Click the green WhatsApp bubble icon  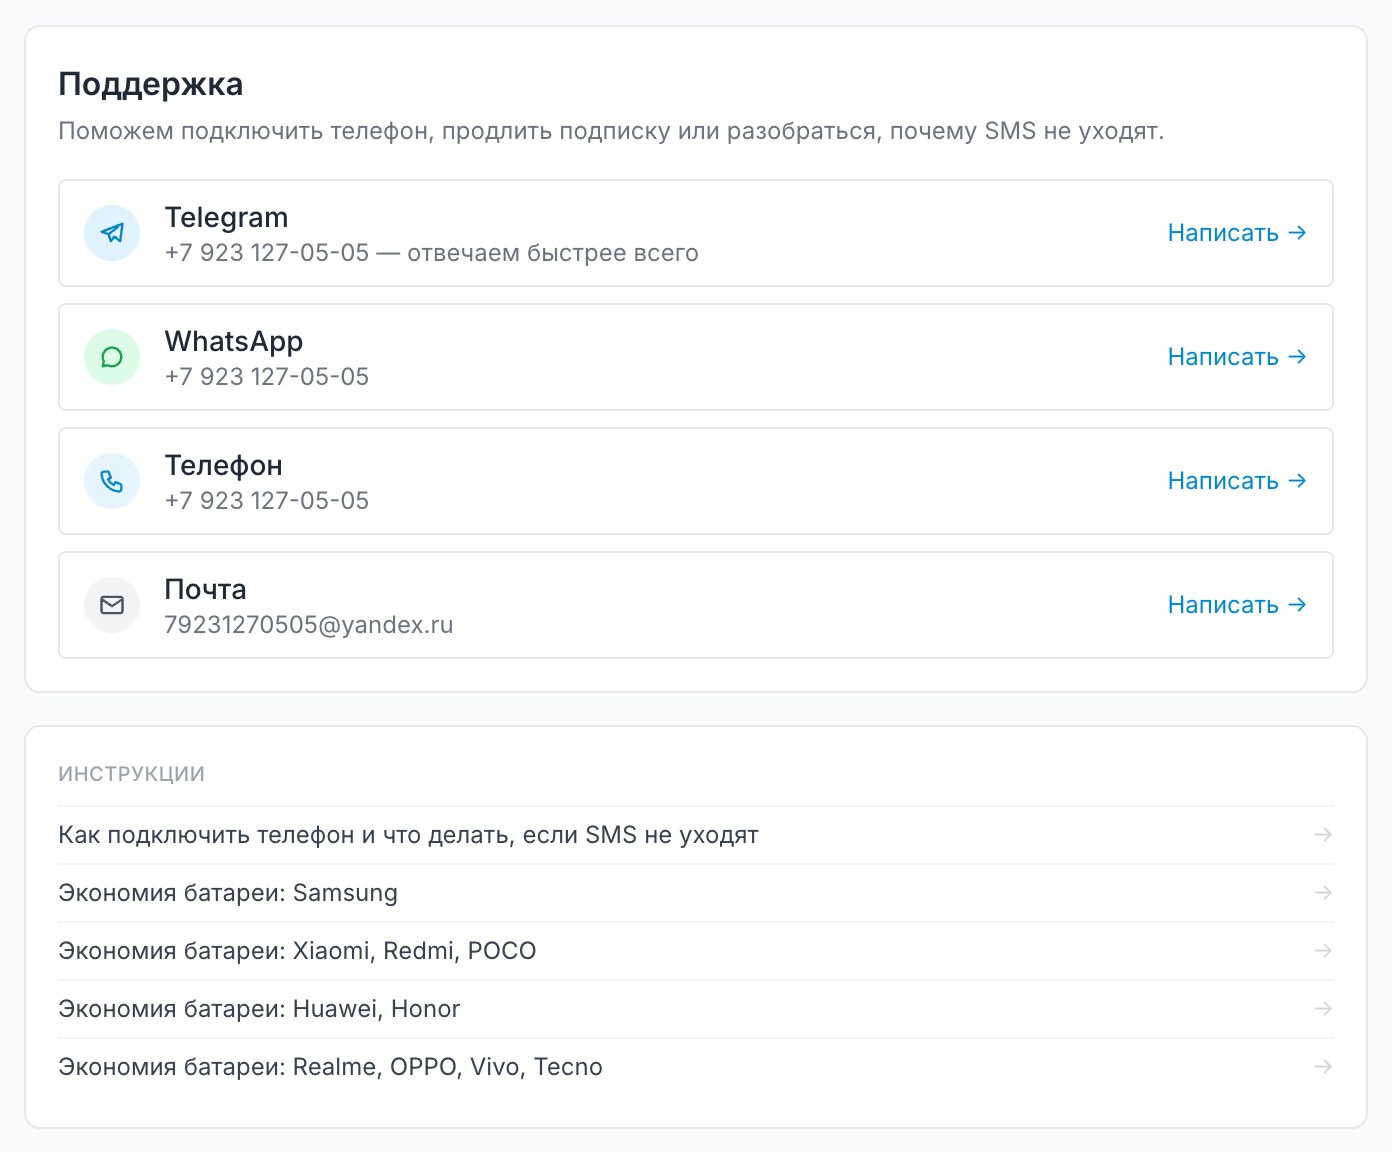[x=112, y=357]
